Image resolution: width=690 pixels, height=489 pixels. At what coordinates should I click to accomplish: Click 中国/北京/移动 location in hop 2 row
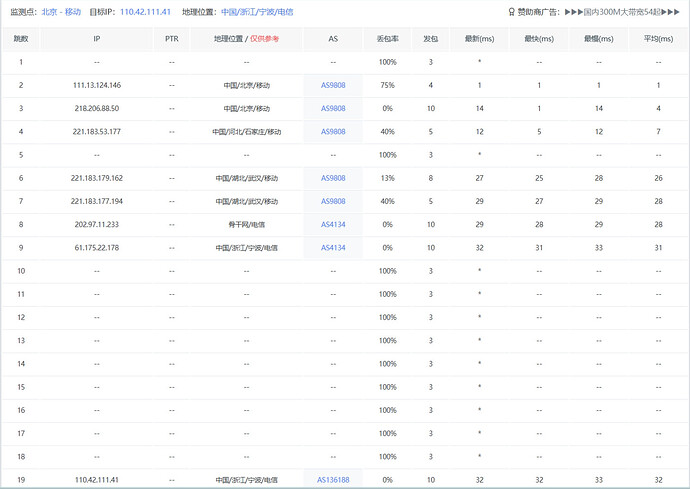(x=246, y=85)
